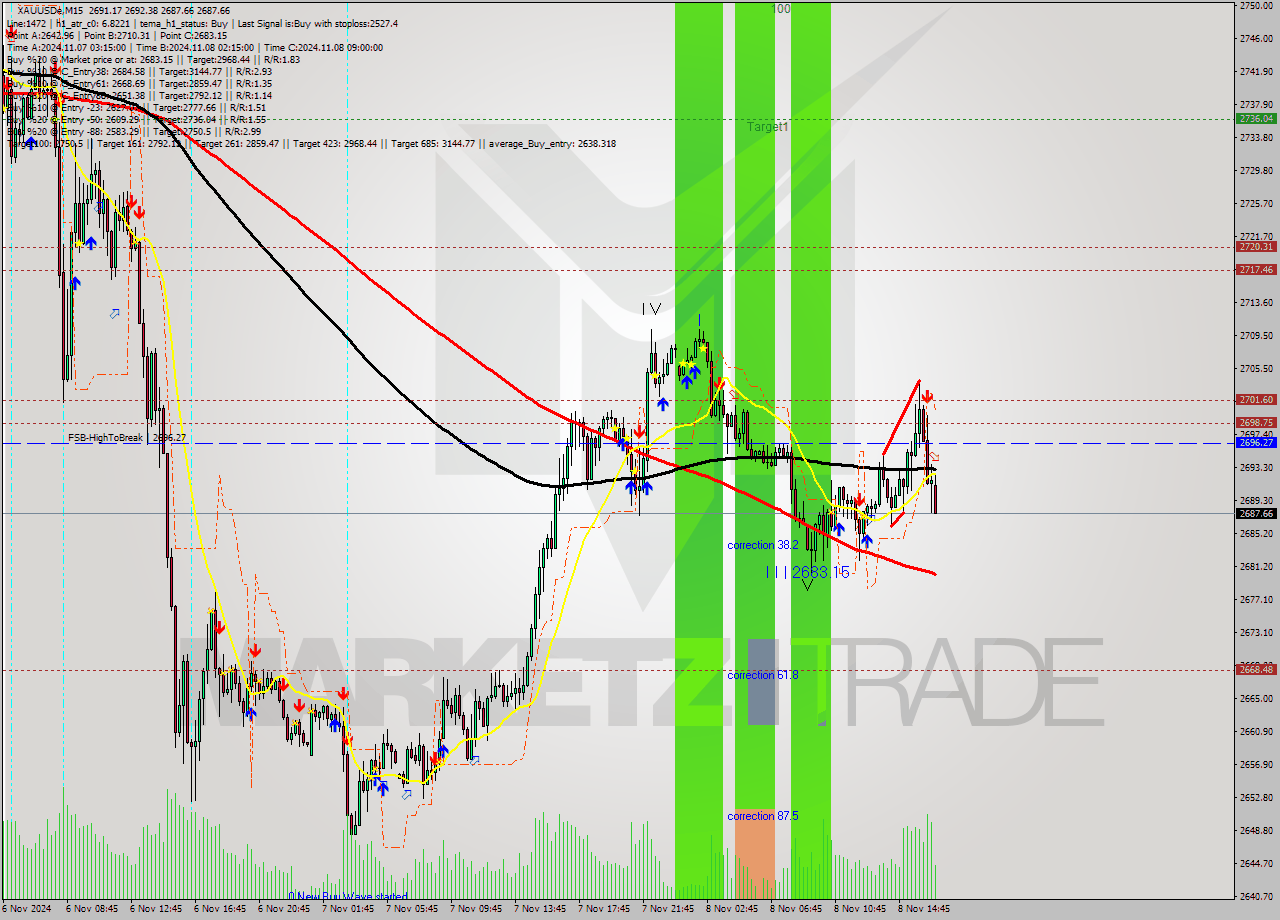Click the 'correction 87.5' label
The image size is (1280, 920).
tap(763, 816)
